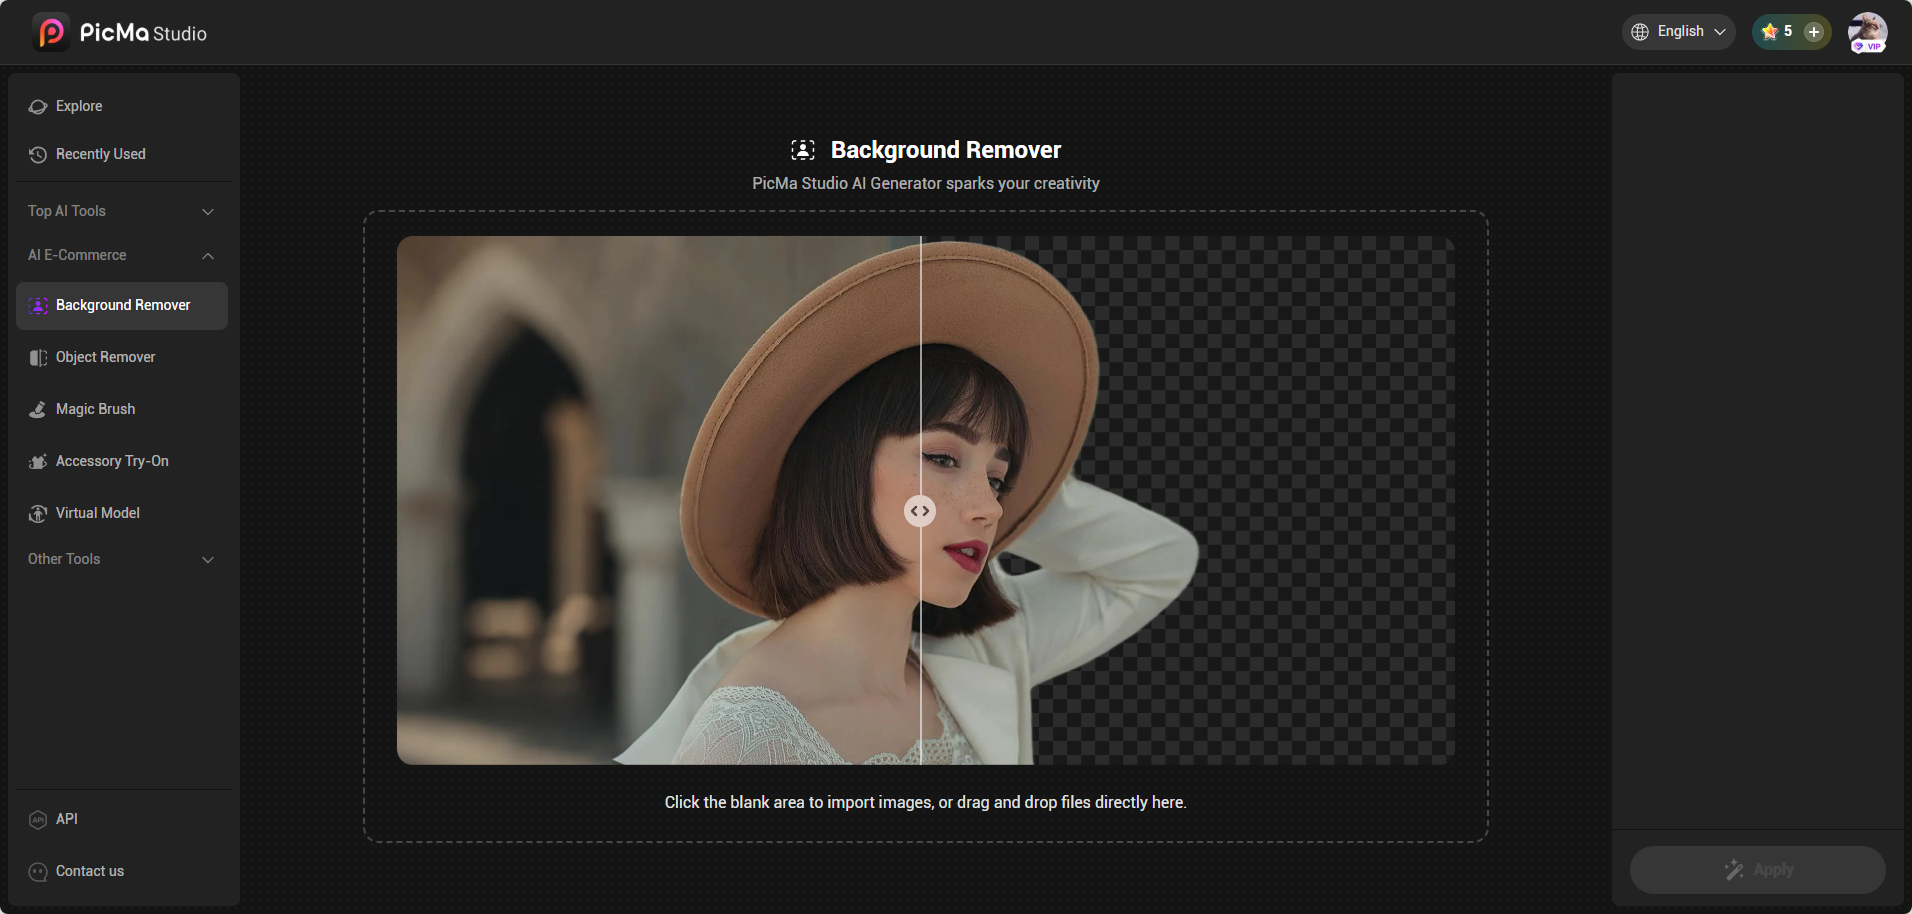Image resolution: width=1912 pixels, height=914 pixels.
Task: Open the Accessory Try-On tool icon
Action: click(38, 461)
